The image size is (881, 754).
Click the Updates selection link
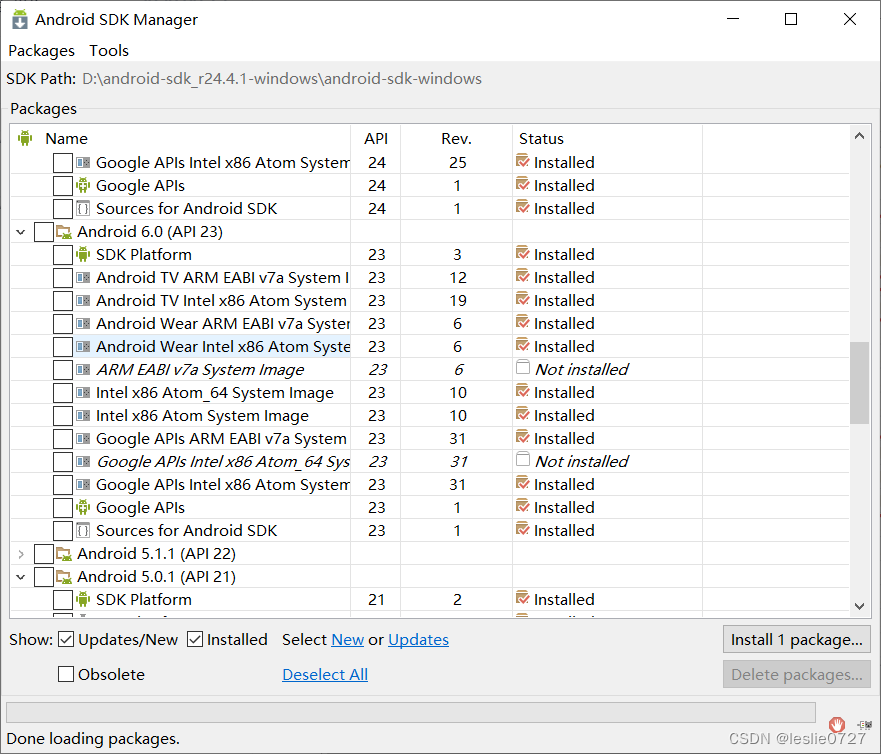(x=418, y=639)
